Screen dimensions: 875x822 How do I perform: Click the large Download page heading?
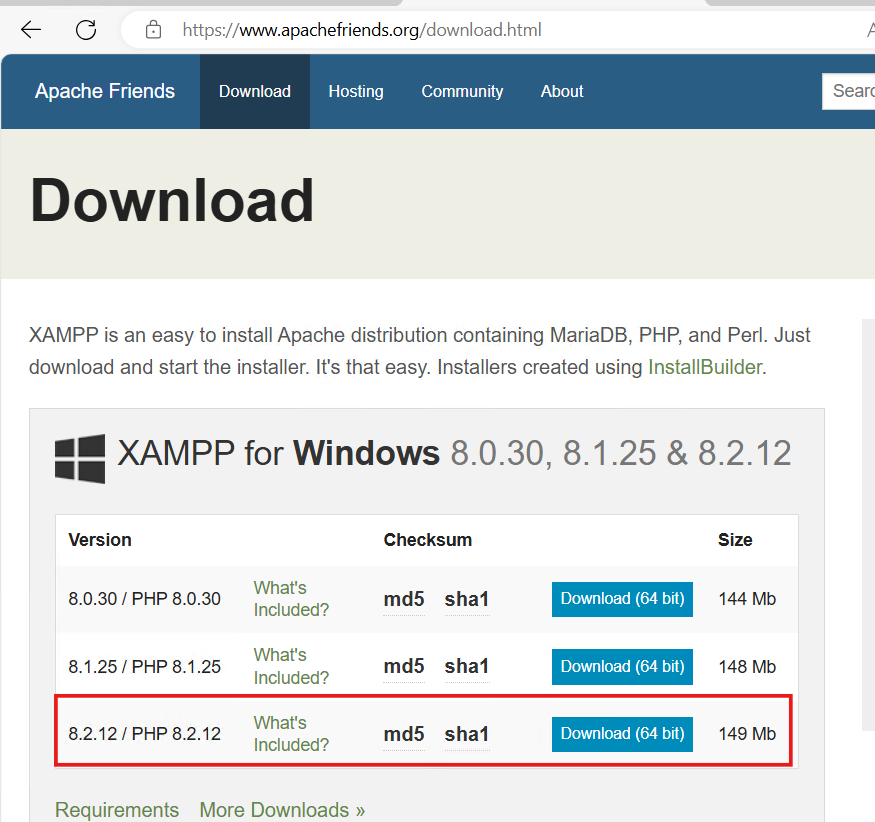click(x=172, y=200)
